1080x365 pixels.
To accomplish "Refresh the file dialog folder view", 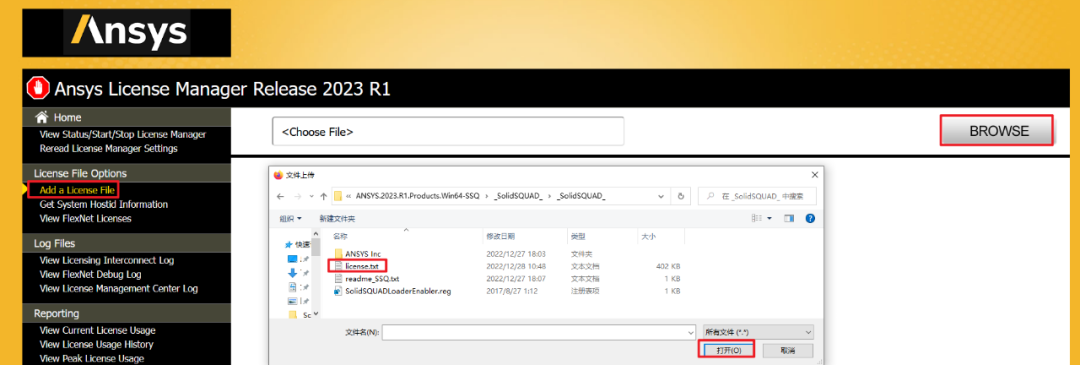I will 681,196.
